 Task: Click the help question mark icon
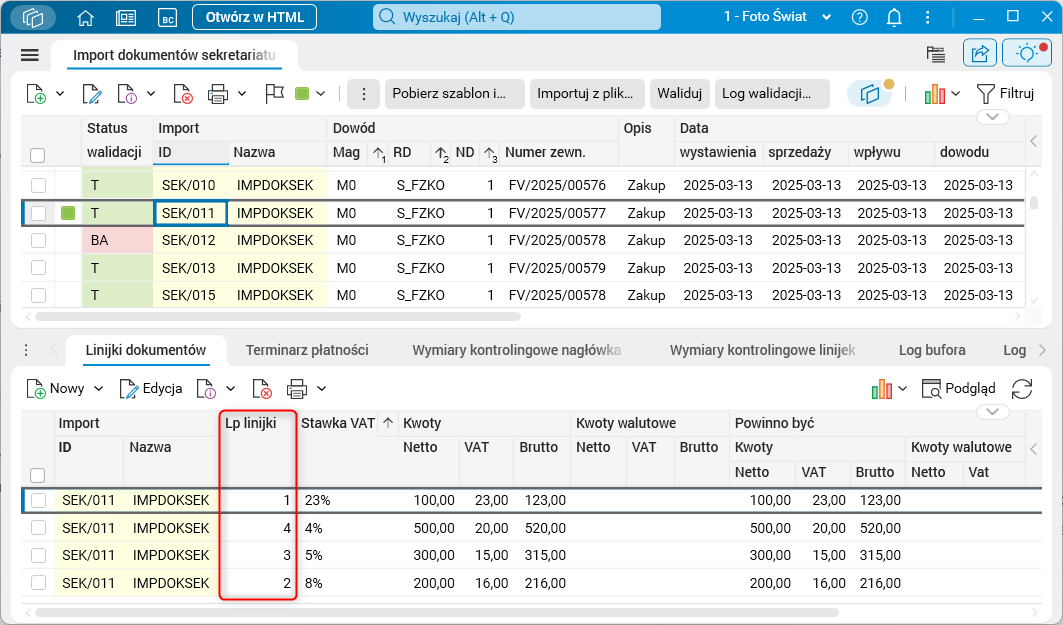859,18
